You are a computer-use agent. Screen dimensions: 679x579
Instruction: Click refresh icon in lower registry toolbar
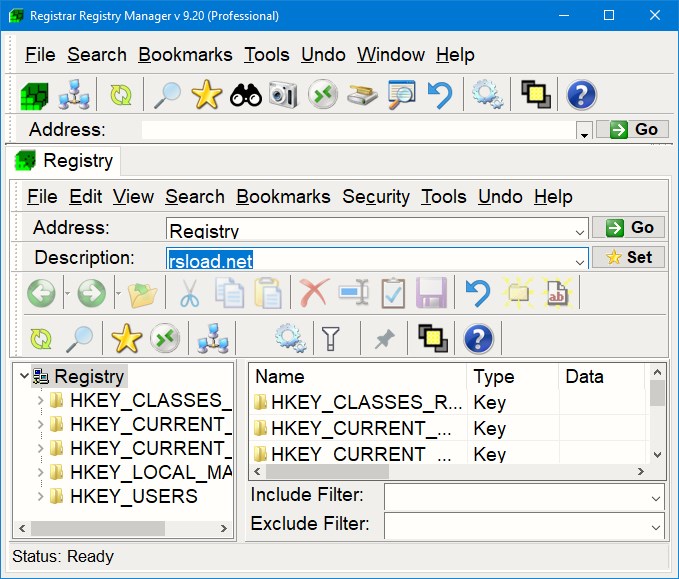[41, 339]
